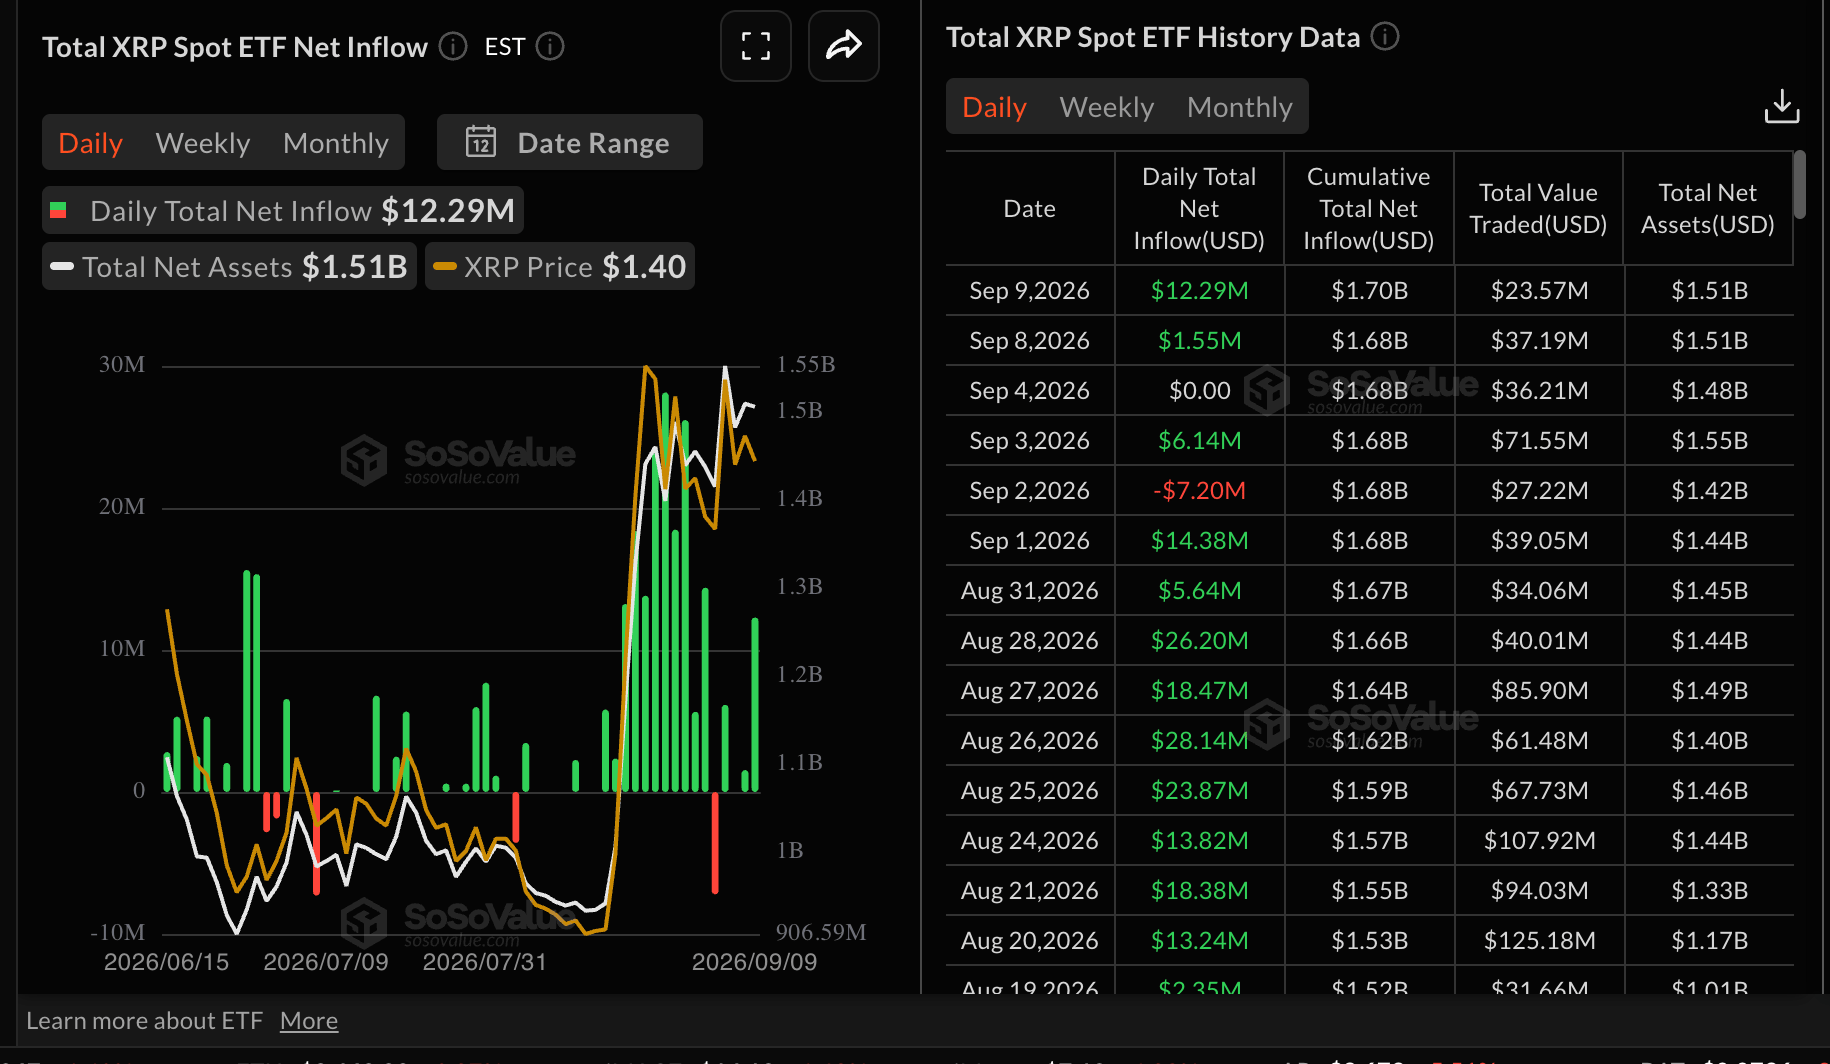The width and height of the screenshot is (1830, 1064).
Task: Click the history table scrollbar thumb
Action: pos(1799,184)
